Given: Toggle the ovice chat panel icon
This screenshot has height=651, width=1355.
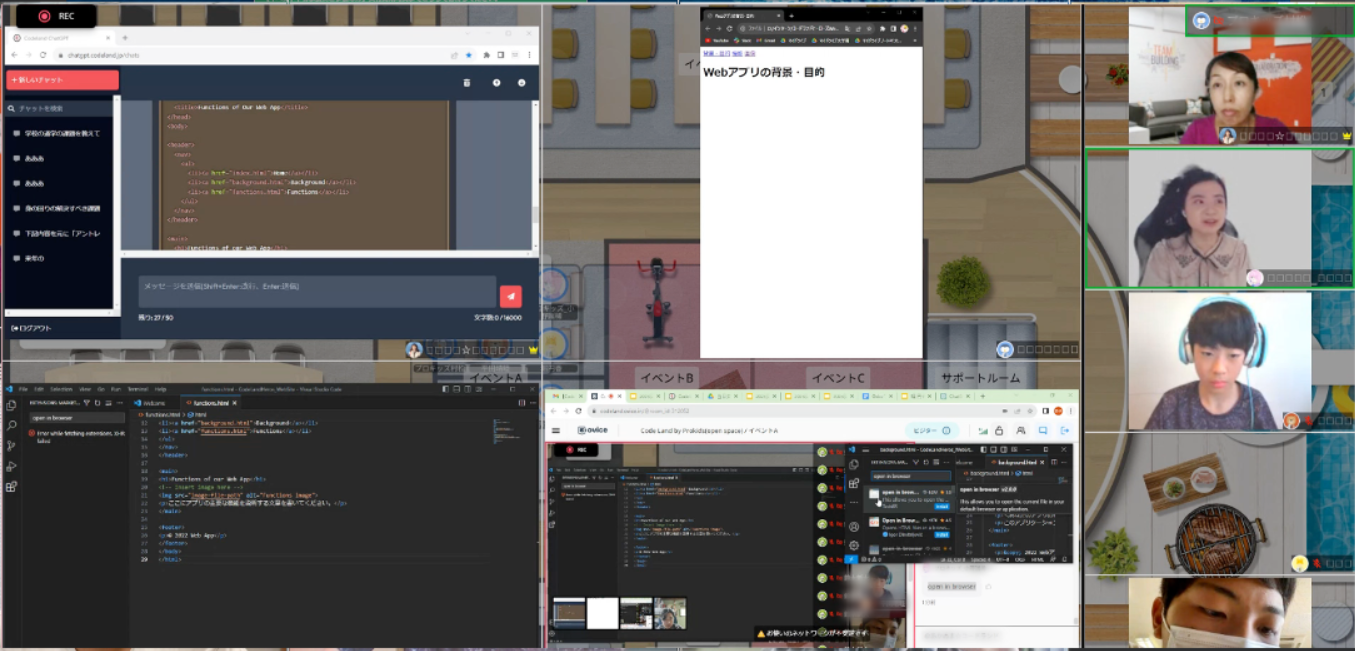Looking at the screenshot, I should [x=1043, y=431].
